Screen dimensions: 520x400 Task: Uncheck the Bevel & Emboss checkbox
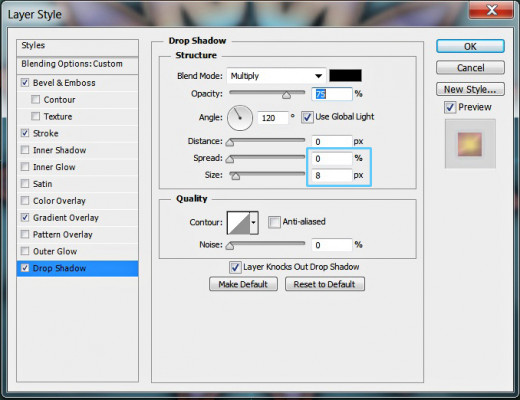pyautogui.click(x=25, y=83)
